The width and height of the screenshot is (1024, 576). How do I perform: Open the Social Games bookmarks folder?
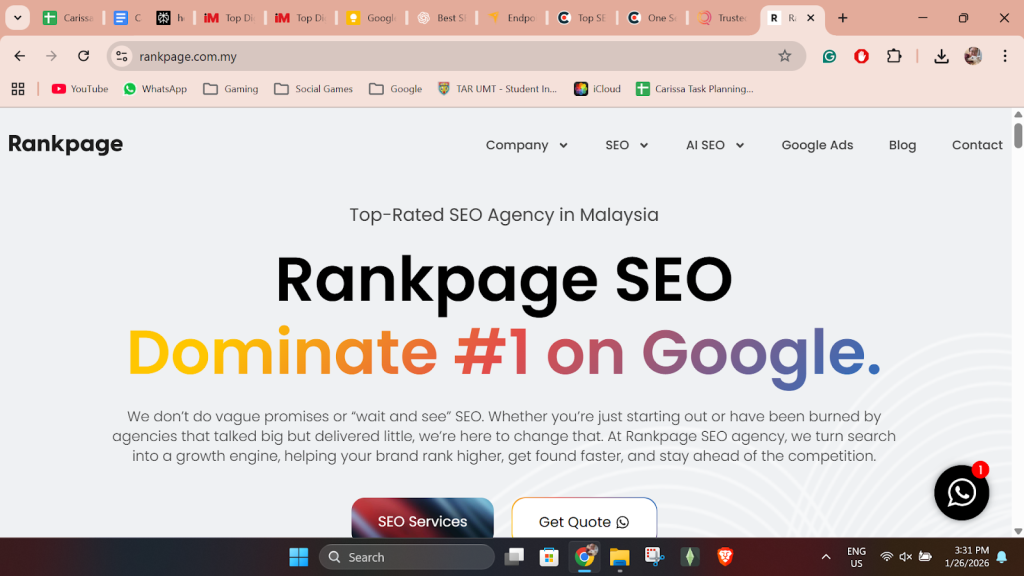(x=313, y=89)
